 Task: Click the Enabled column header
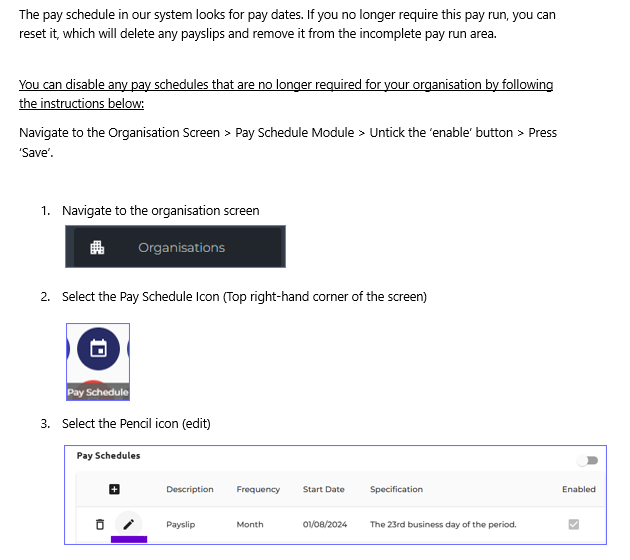coord(579,489)
